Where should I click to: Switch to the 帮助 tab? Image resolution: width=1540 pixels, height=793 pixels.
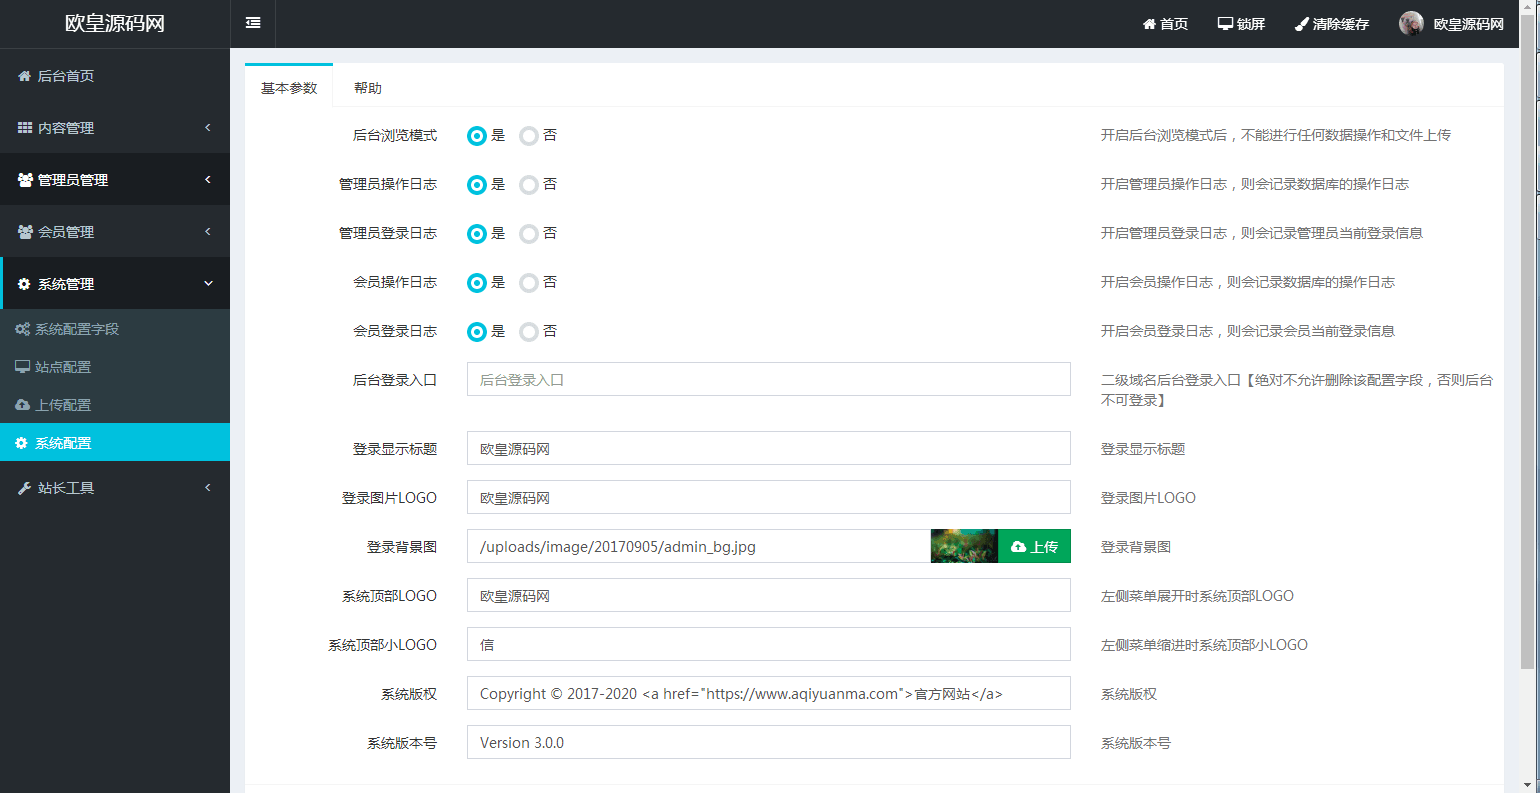coord(367,88)
